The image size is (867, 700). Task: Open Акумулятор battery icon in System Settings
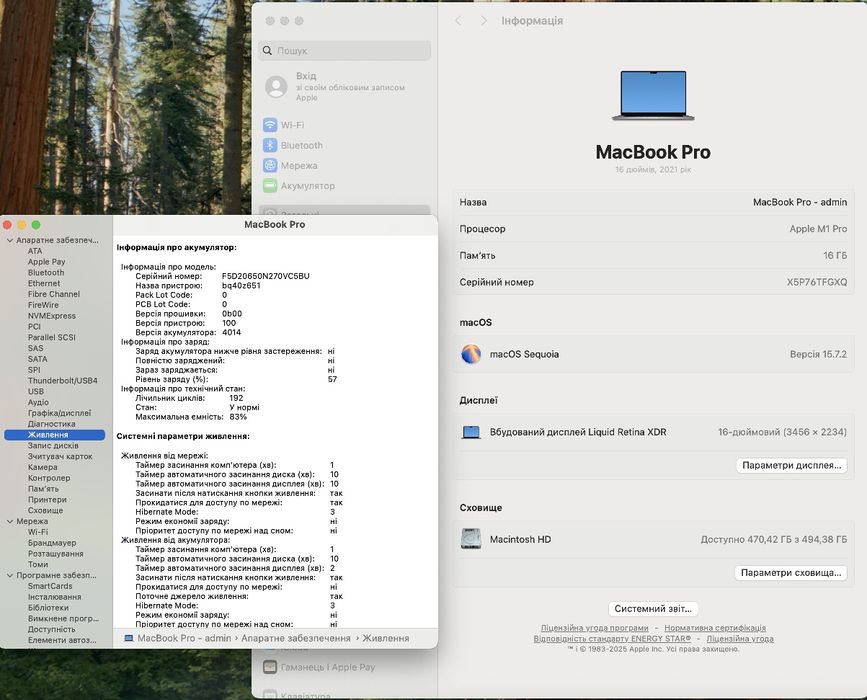270,186
